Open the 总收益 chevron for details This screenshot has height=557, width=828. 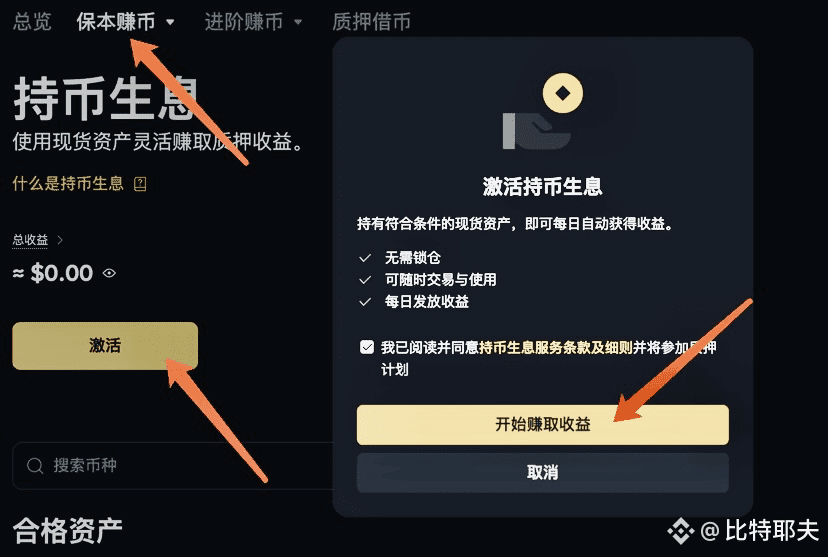pyautogui.click(x=60, y=240)
